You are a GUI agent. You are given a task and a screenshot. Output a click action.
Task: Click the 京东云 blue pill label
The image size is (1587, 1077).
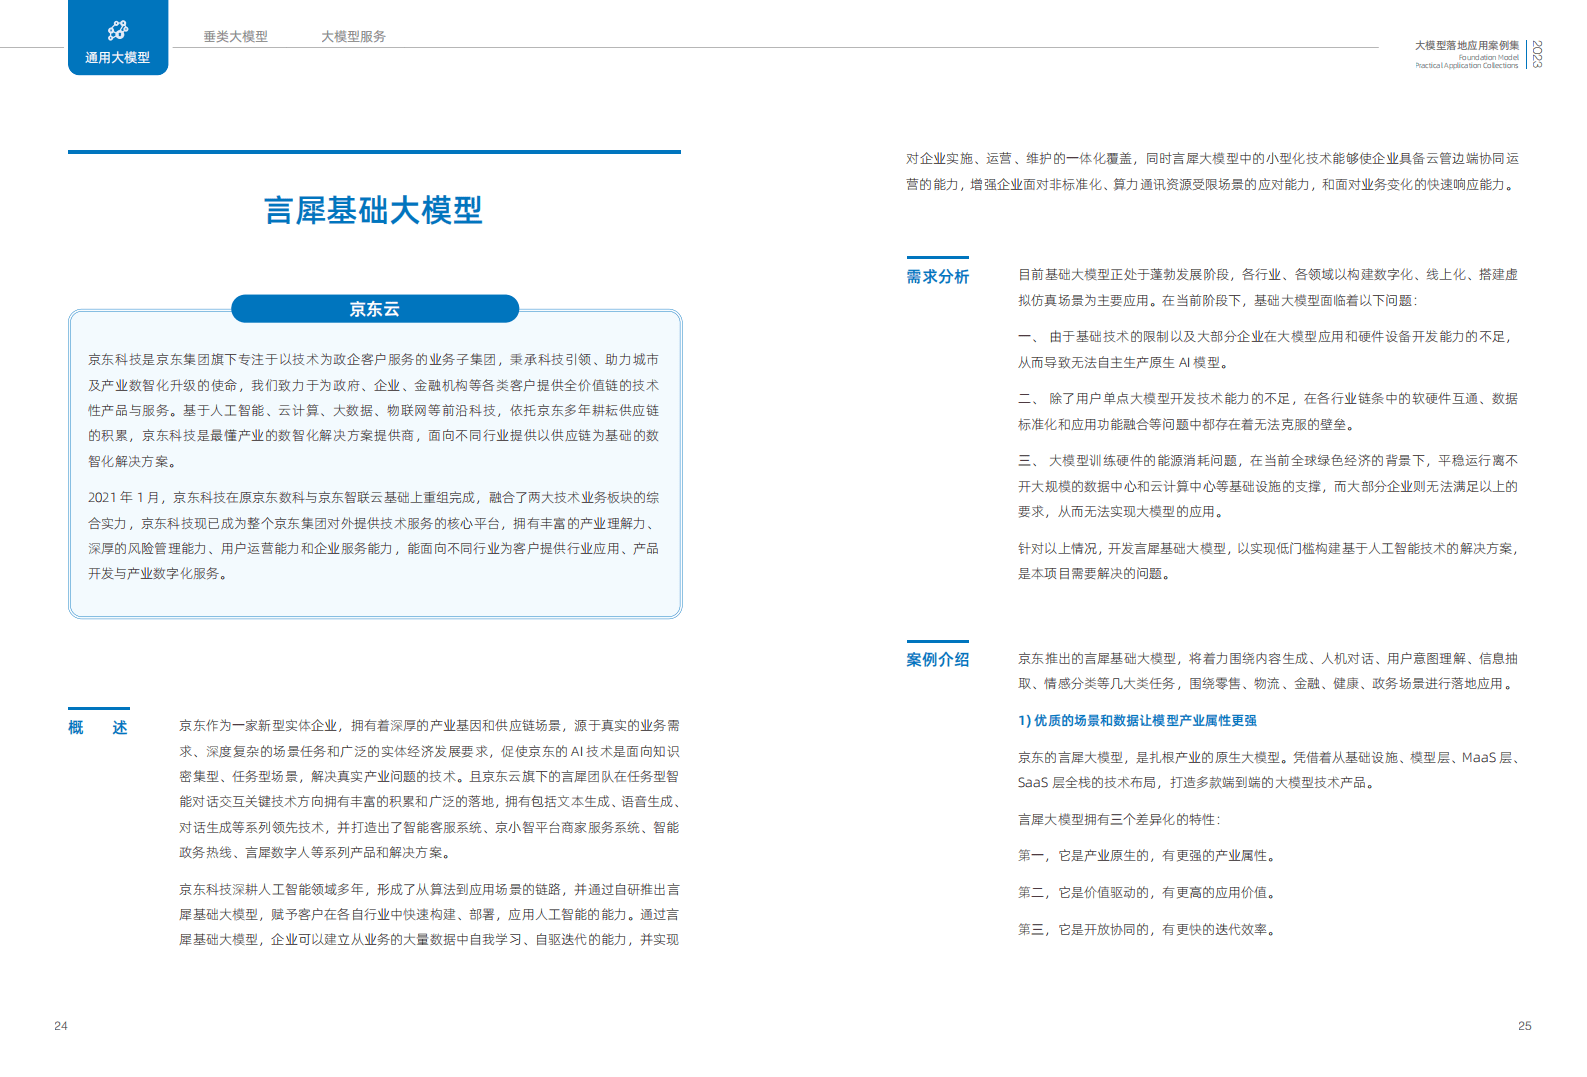tap(375, 309)
